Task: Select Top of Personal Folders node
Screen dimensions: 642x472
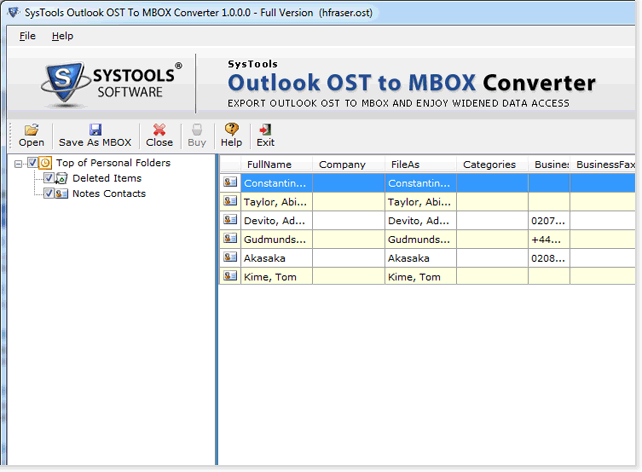Action: click(x=113, y=163)
